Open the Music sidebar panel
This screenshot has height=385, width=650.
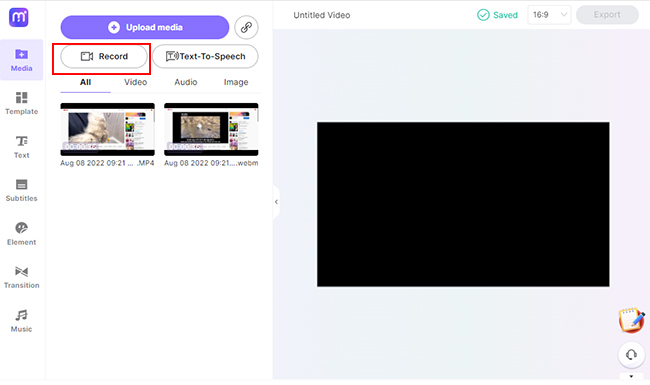[22, 321]
